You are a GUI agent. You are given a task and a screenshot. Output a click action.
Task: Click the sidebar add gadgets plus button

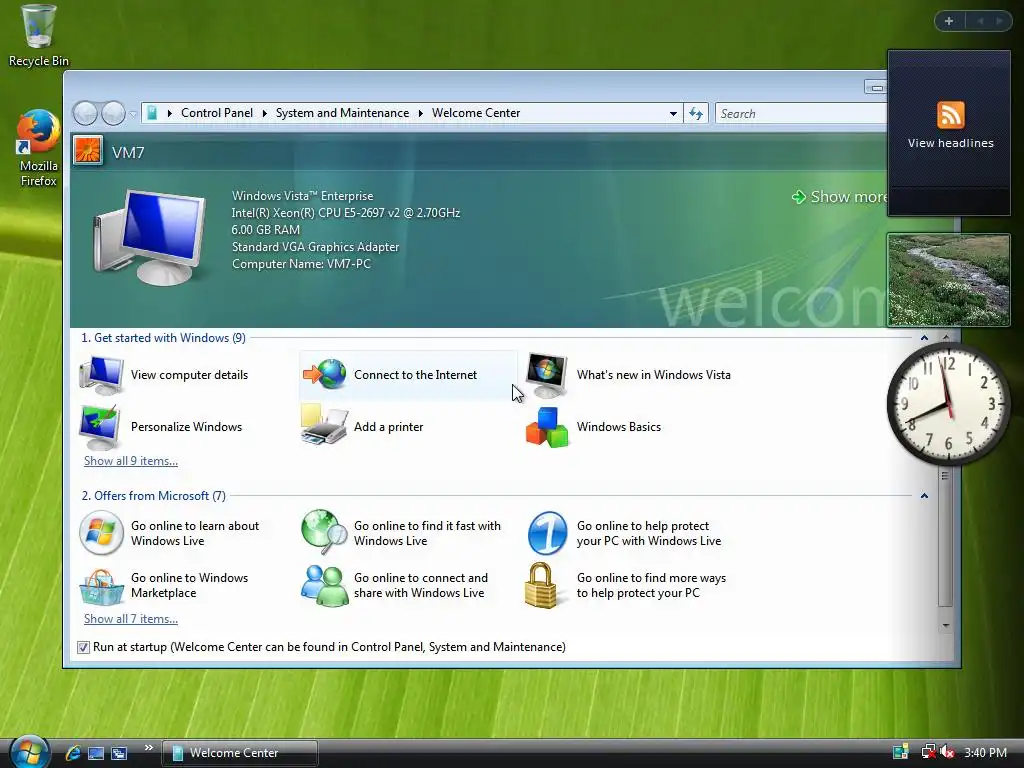click(949, 21)
